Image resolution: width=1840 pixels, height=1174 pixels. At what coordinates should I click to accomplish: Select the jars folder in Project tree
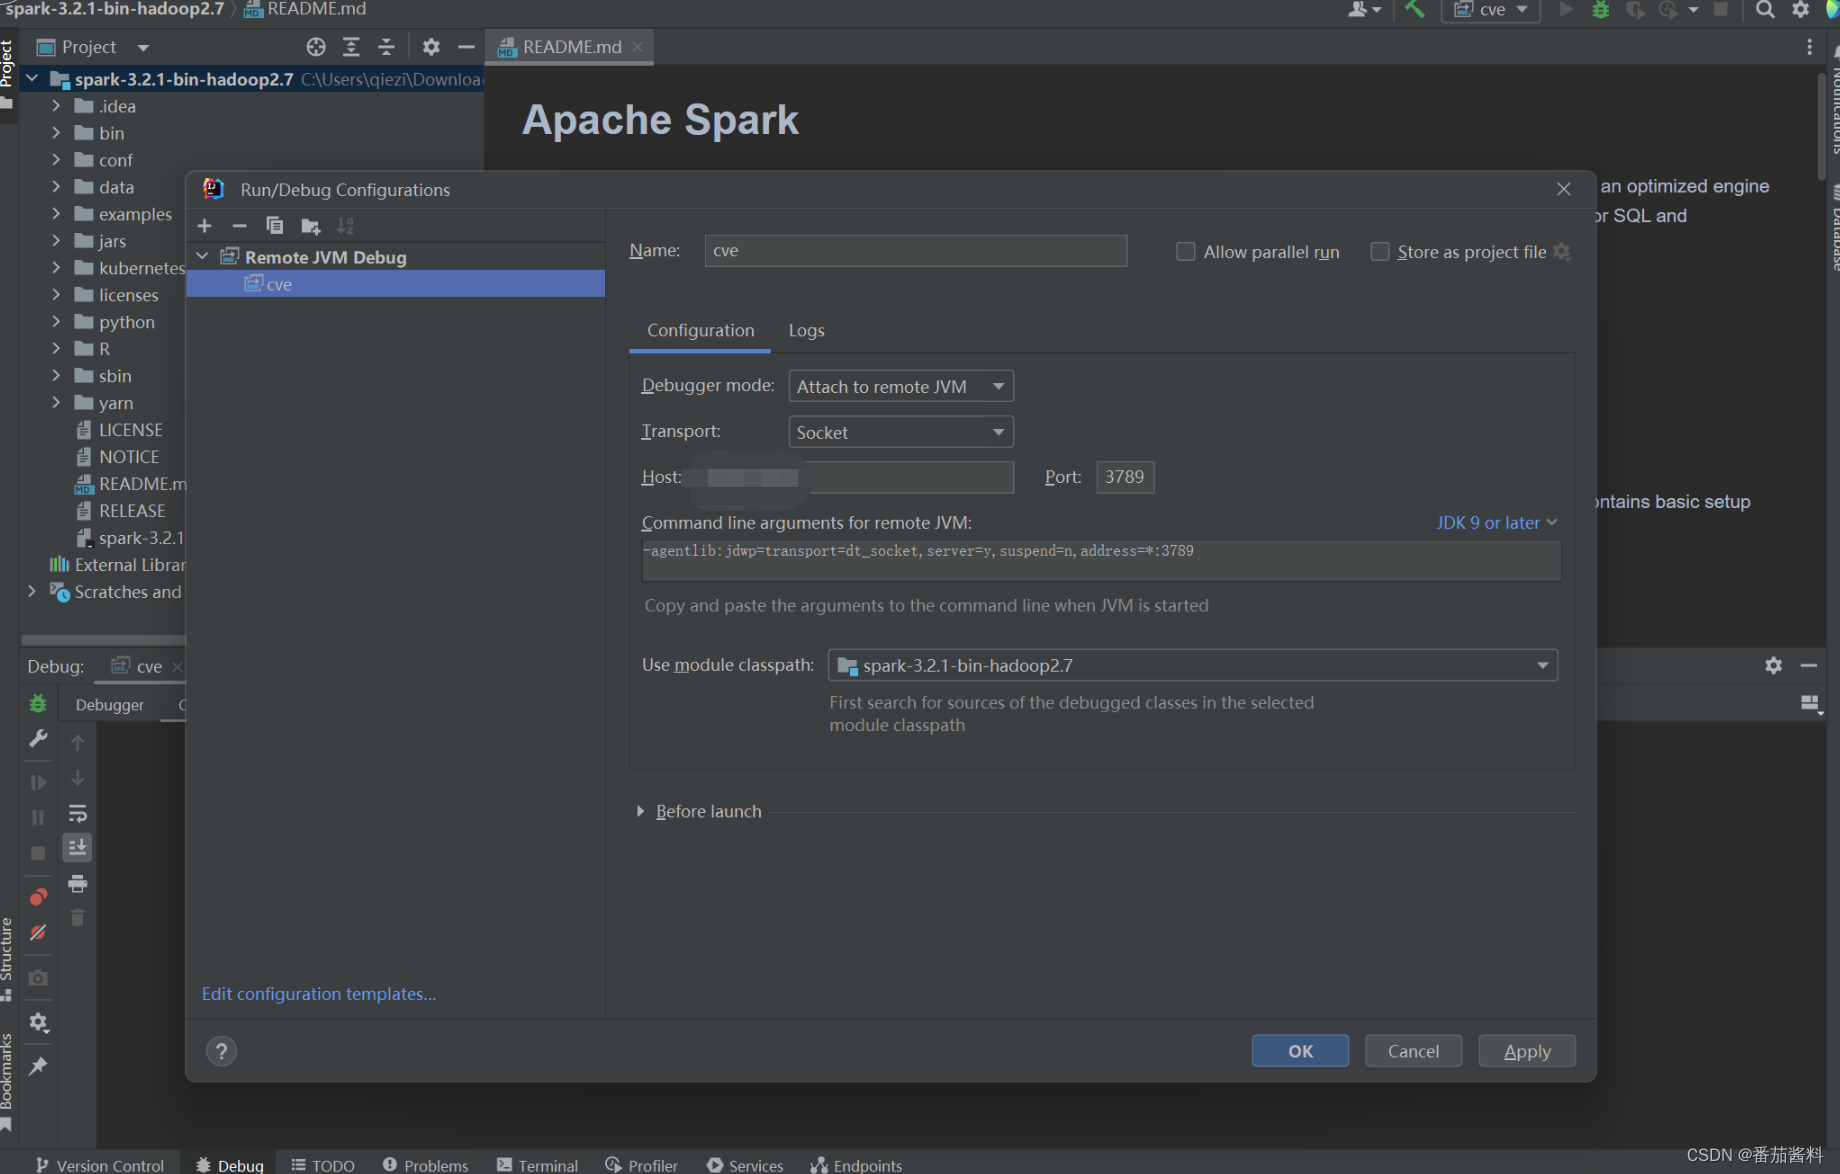click(101, 241)
